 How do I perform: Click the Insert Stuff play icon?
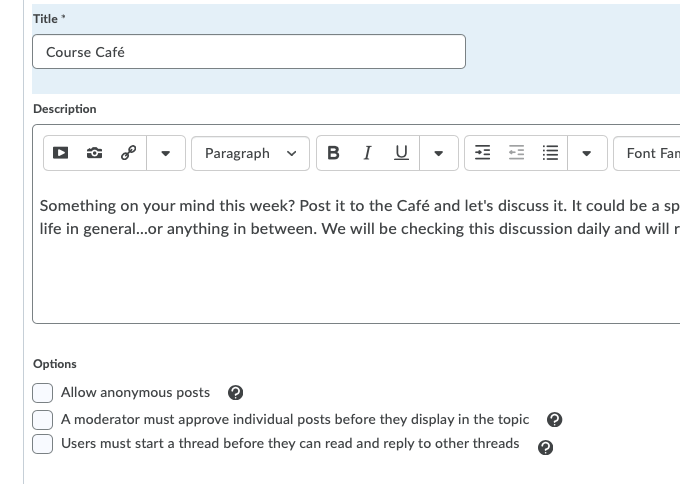pos(61,153)
